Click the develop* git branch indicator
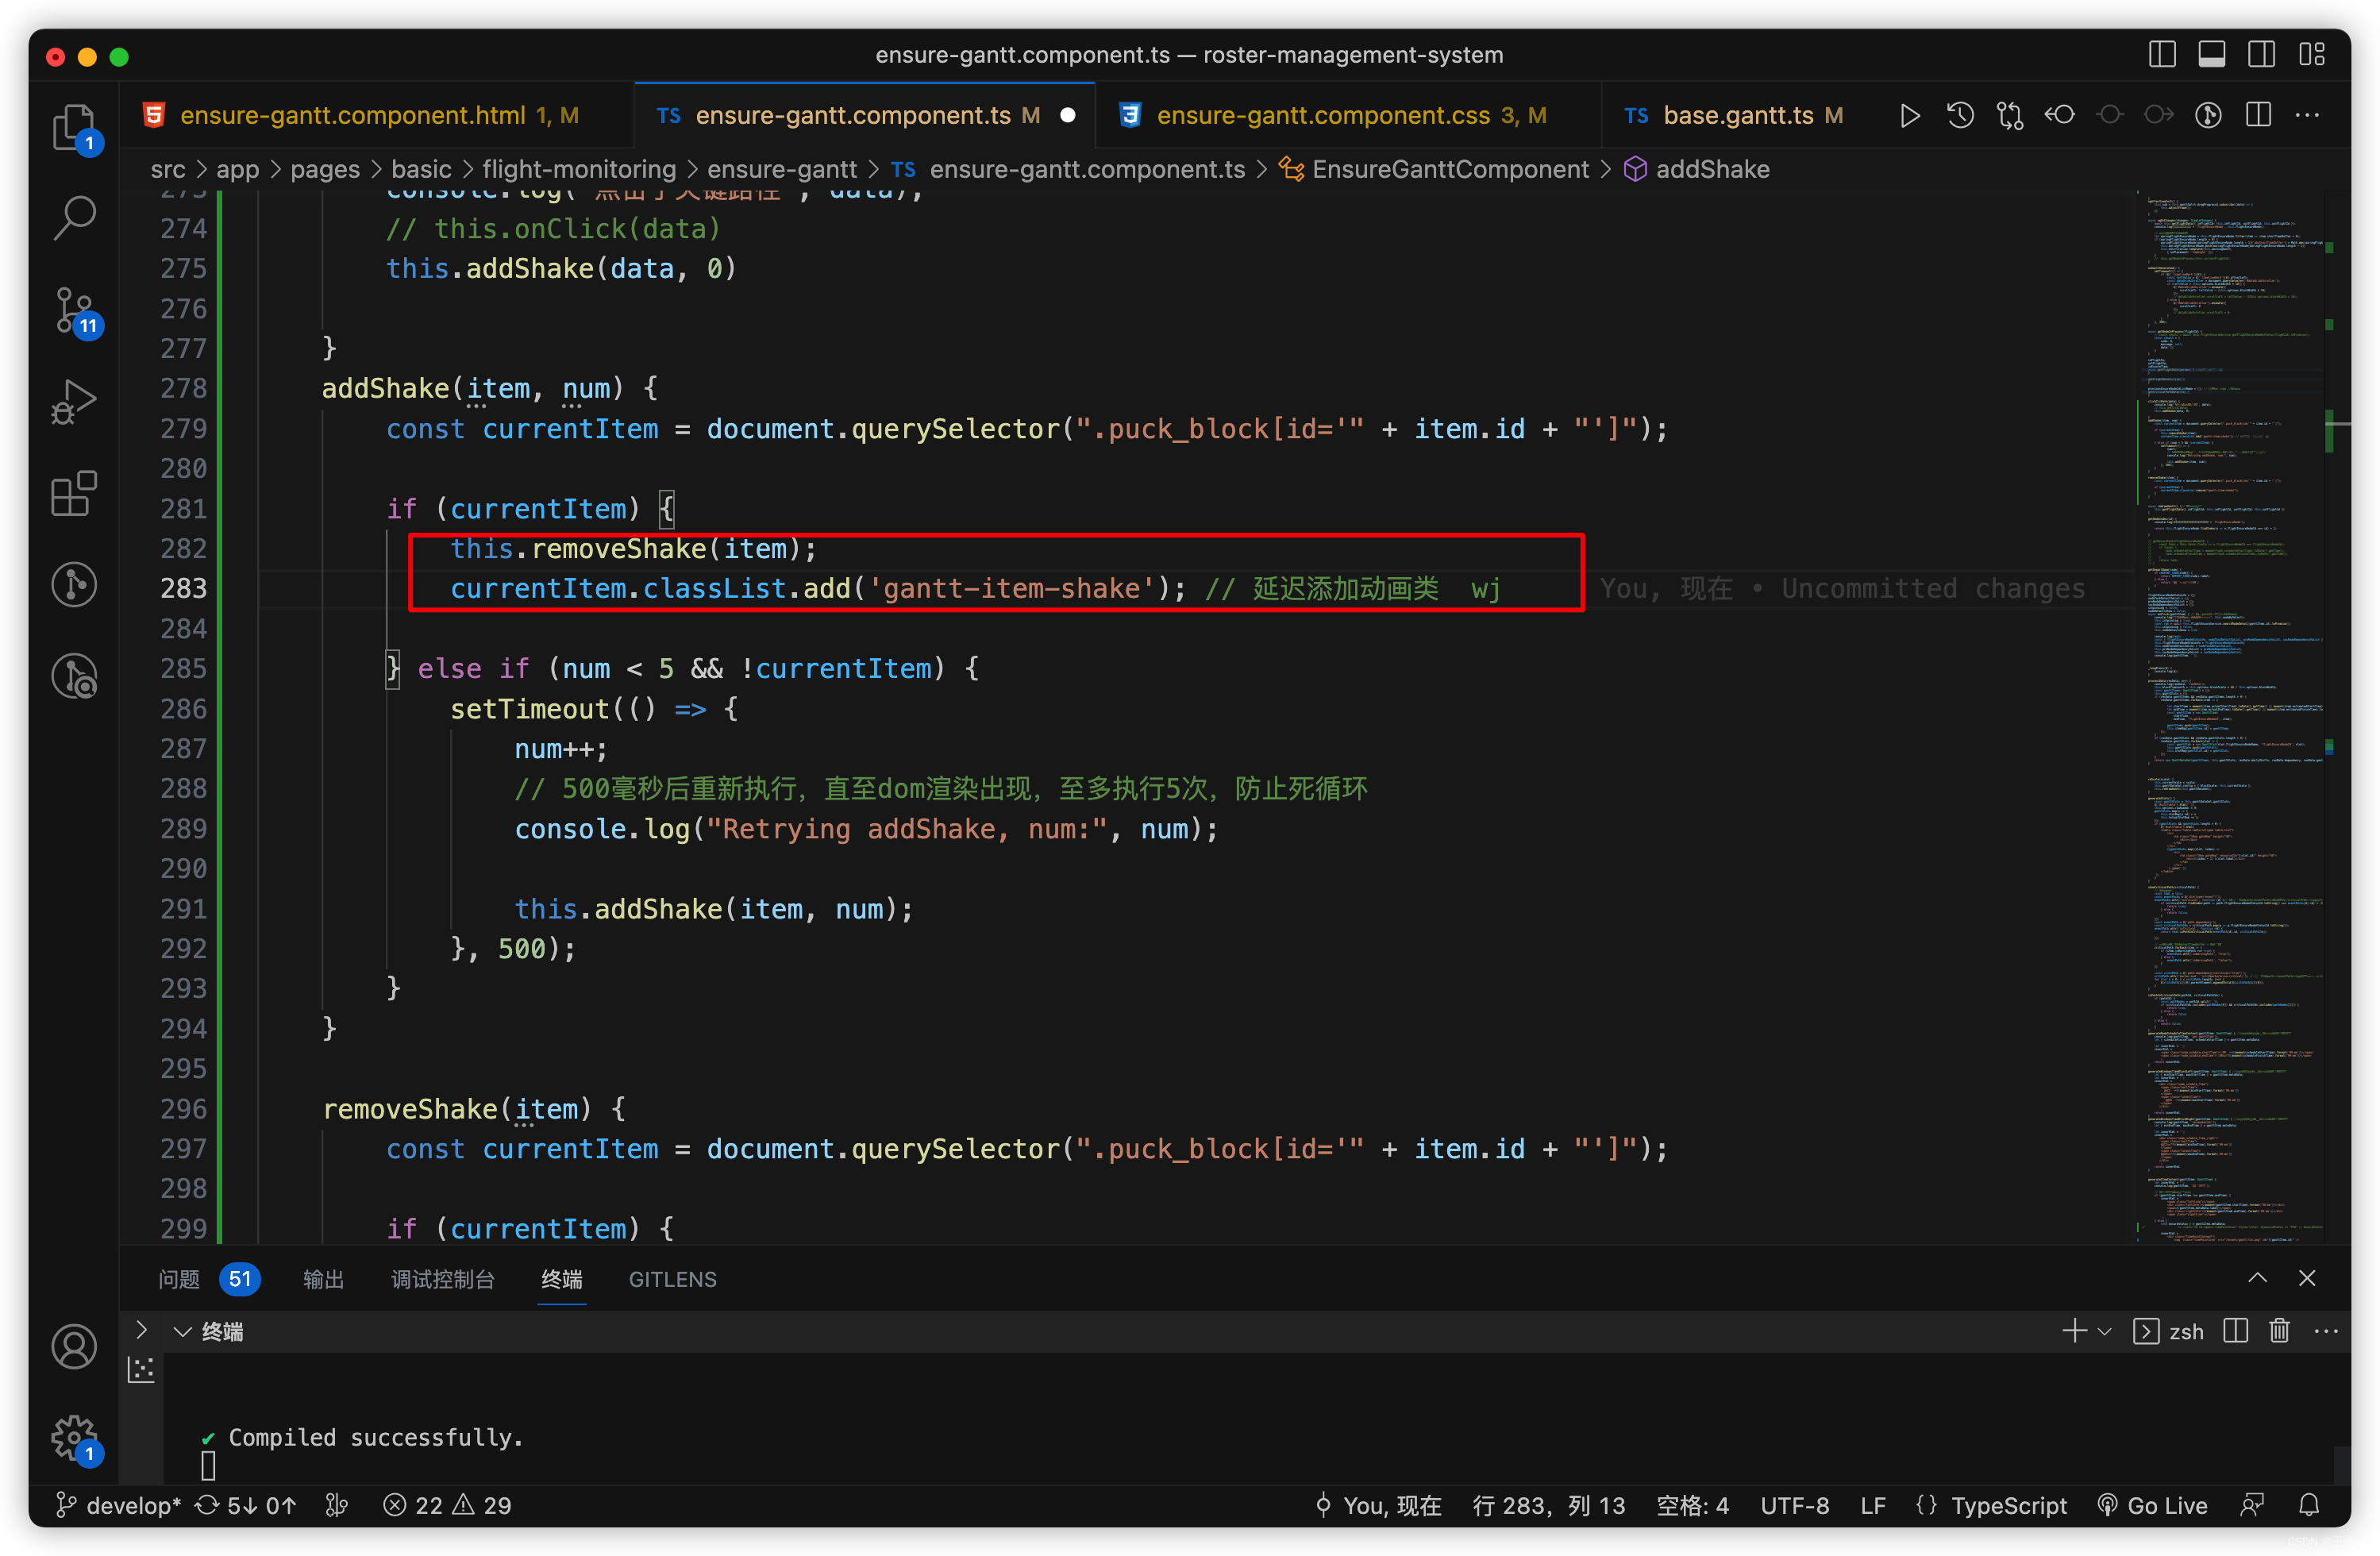This screenshot has height=1556, width=2380. 119,1505
